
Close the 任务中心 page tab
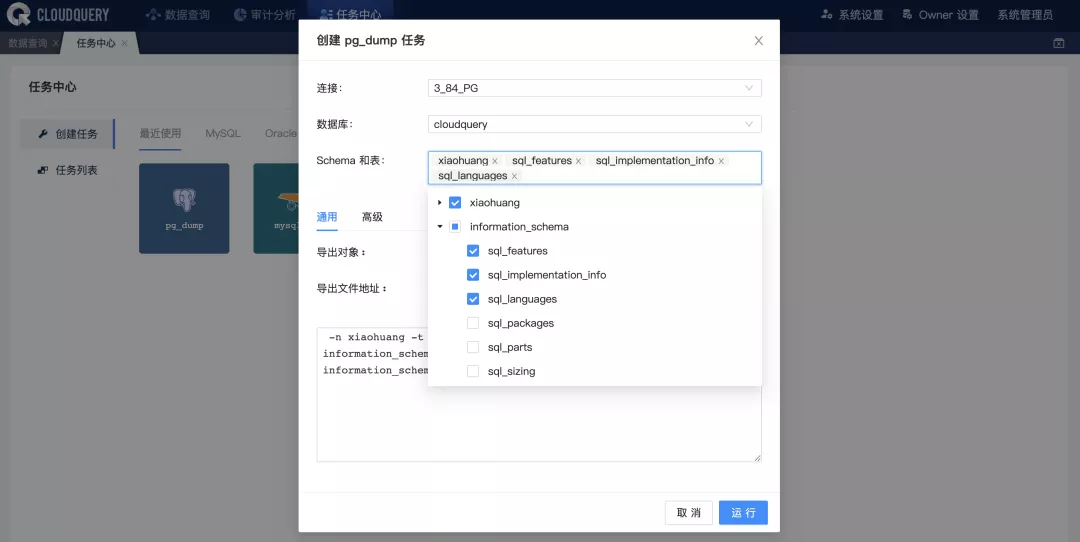(x=124, y=43)
